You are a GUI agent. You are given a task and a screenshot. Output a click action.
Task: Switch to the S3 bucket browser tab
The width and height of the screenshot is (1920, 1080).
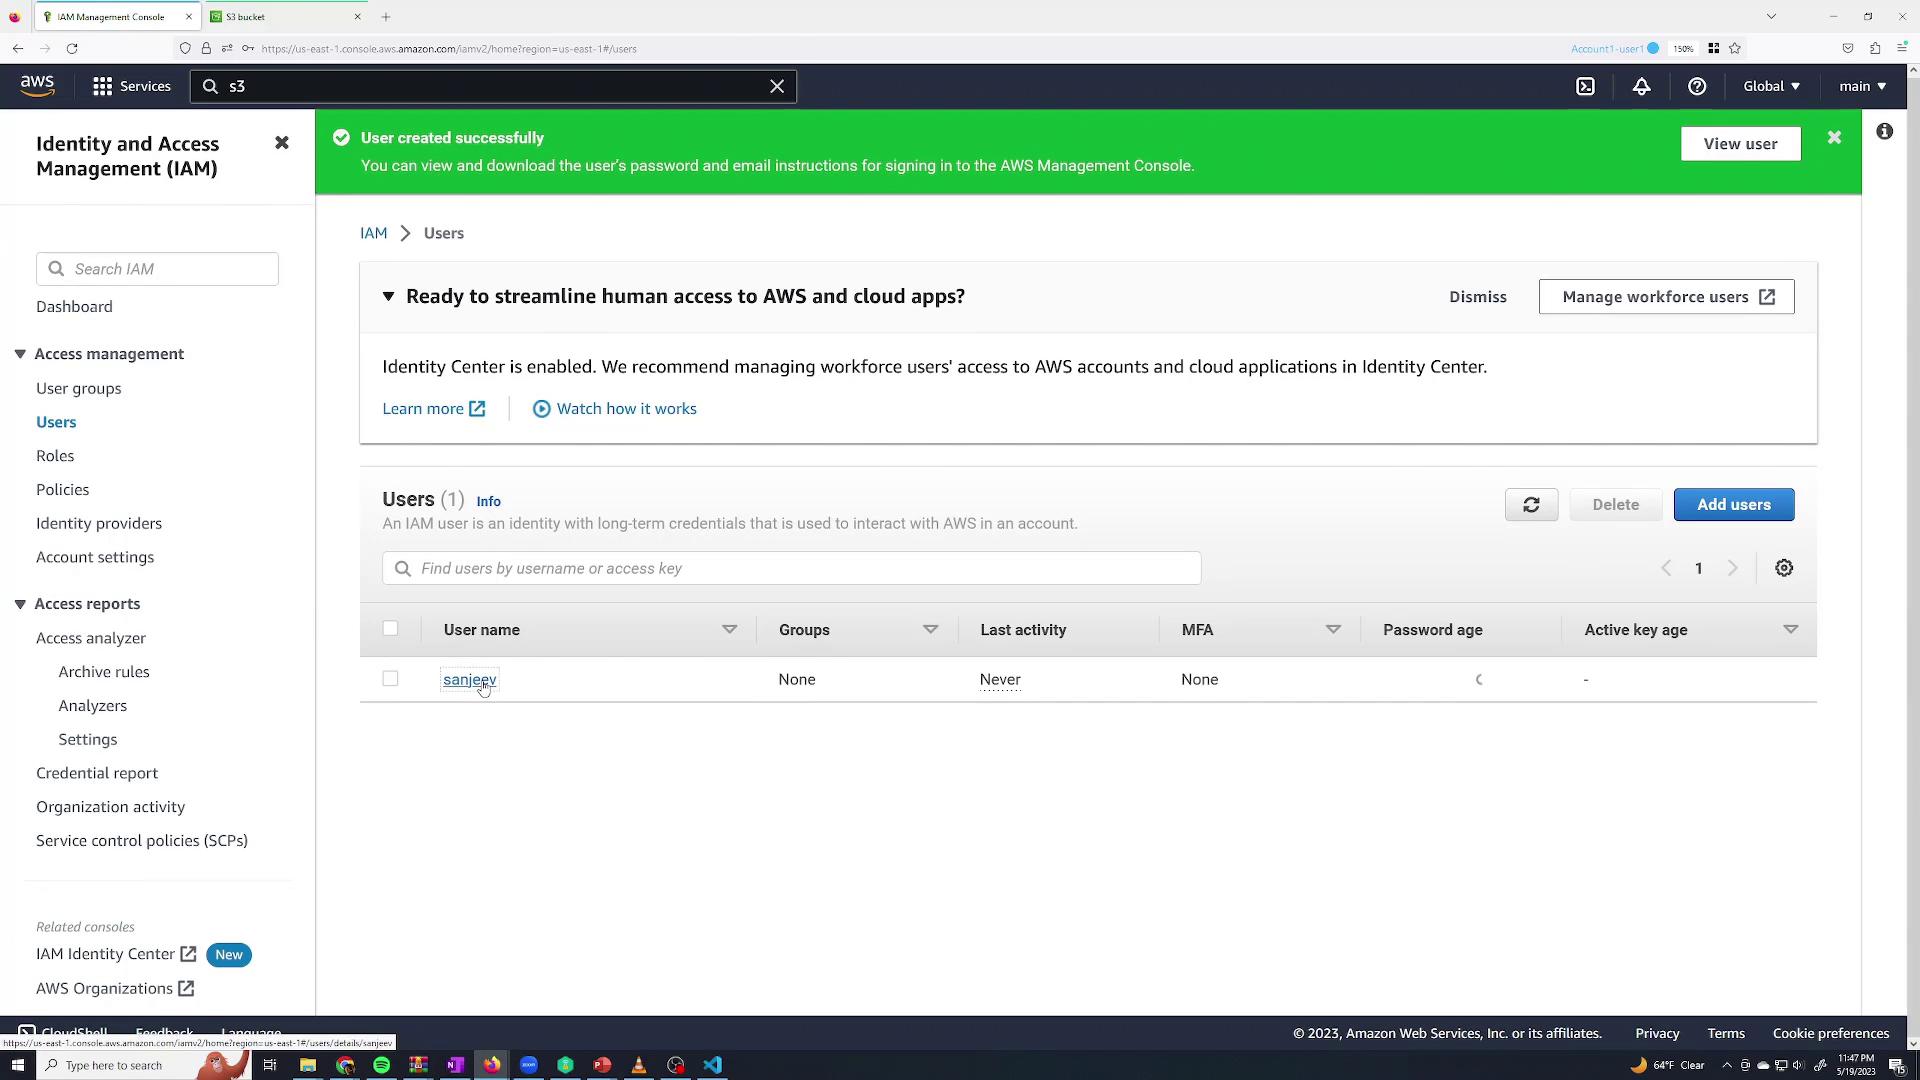280,17
